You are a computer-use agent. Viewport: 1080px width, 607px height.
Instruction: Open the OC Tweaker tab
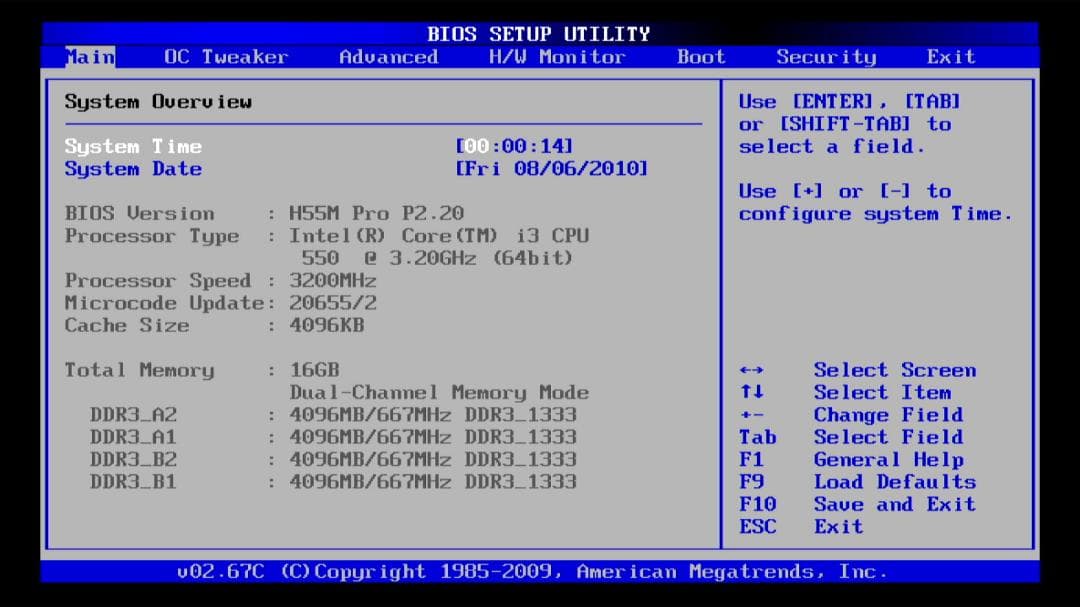pos(226,57)
